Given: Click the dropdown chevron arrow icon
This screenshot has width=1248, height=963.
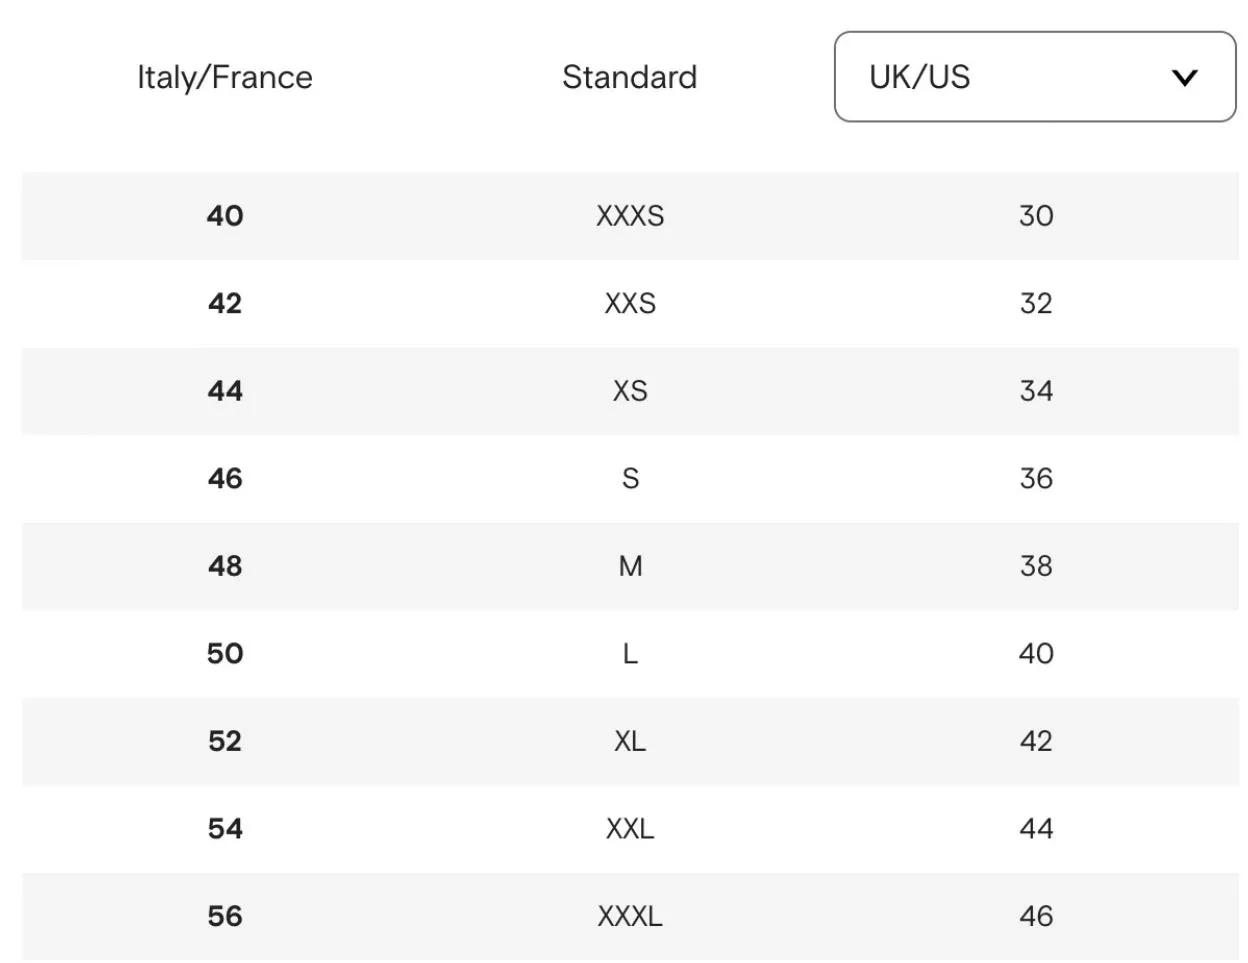Looking at the screenshot, I should tap(1185, 78).
